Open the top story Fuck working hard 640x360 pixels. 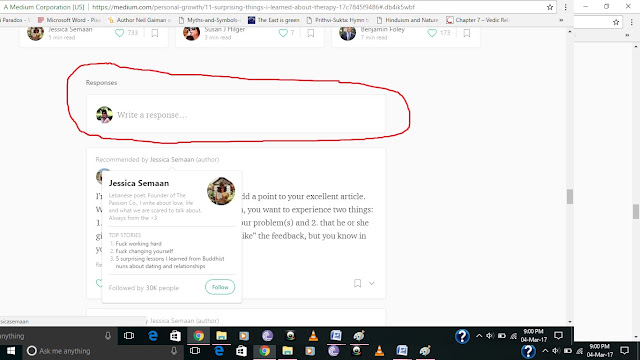click(138, 244)
